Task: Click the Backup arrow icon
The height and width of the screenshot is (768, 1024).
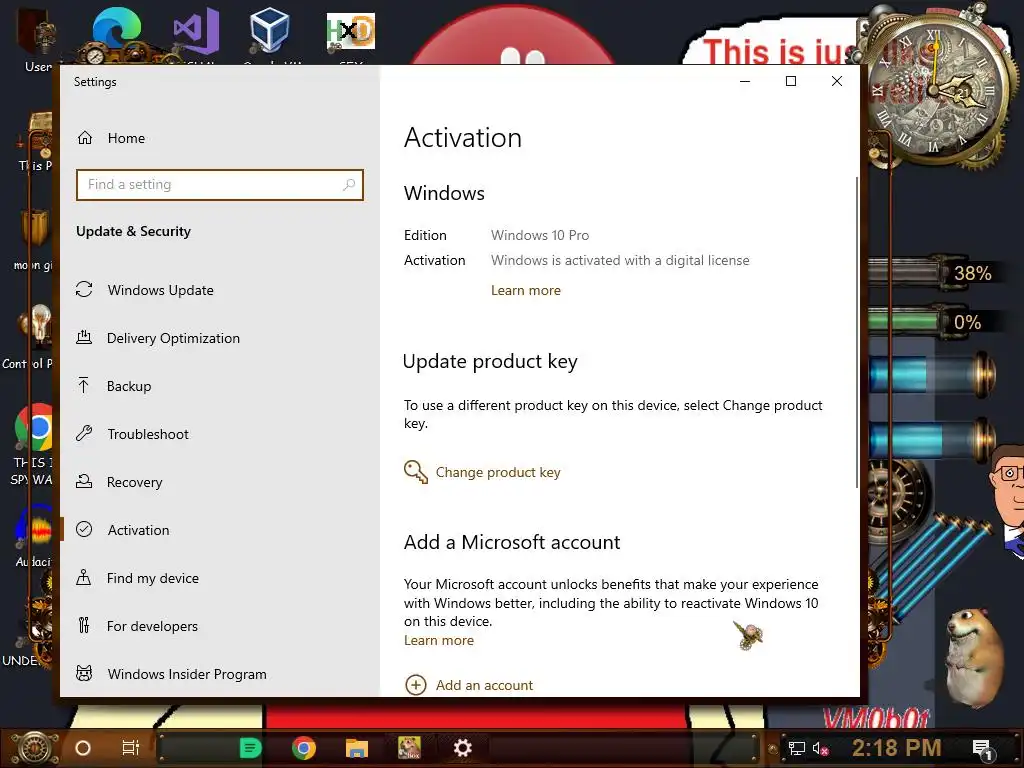Action: (84, 385)
